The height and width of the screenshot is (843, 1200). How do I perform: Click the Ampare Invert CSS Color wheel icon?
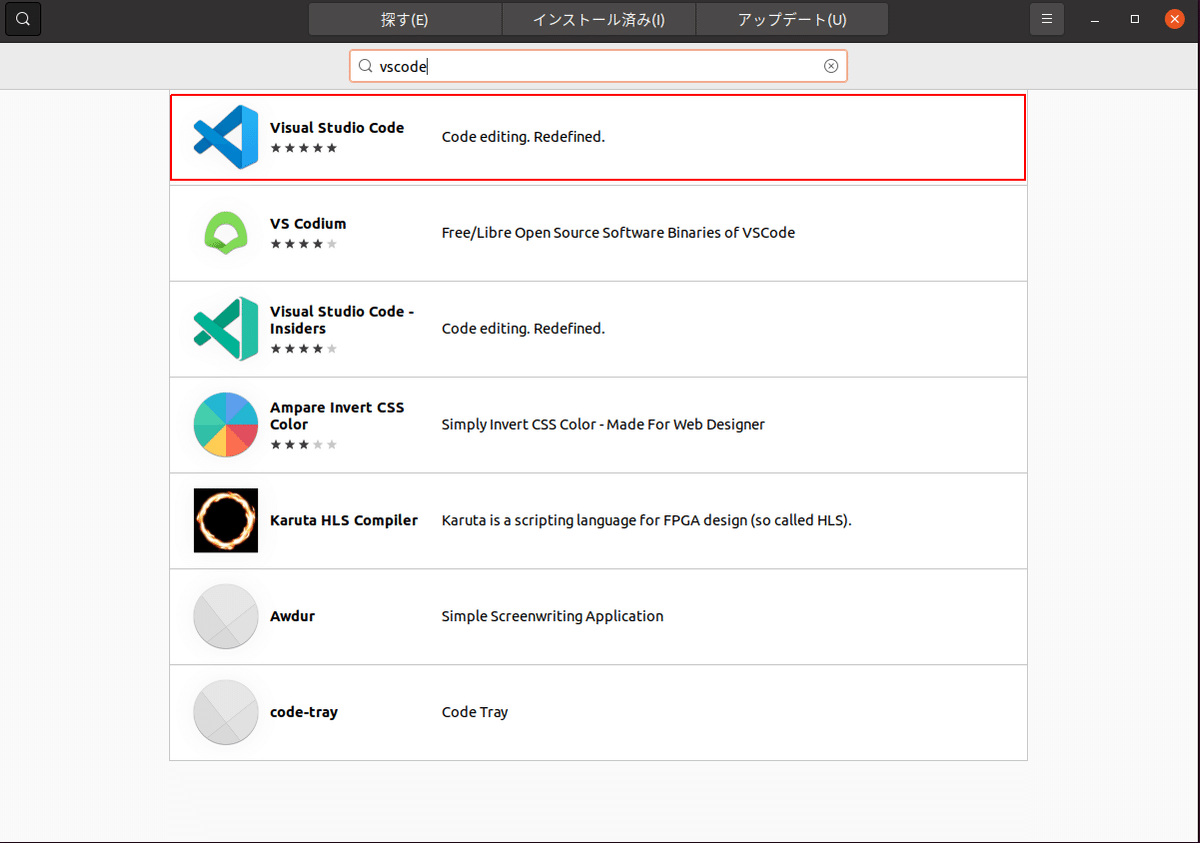click(x=226, y=424)
